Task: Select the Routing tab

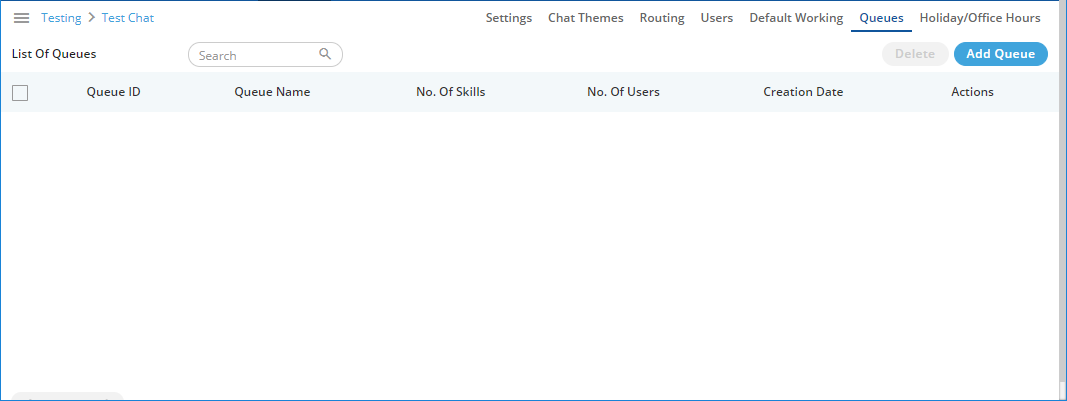Action: (662, 18)
